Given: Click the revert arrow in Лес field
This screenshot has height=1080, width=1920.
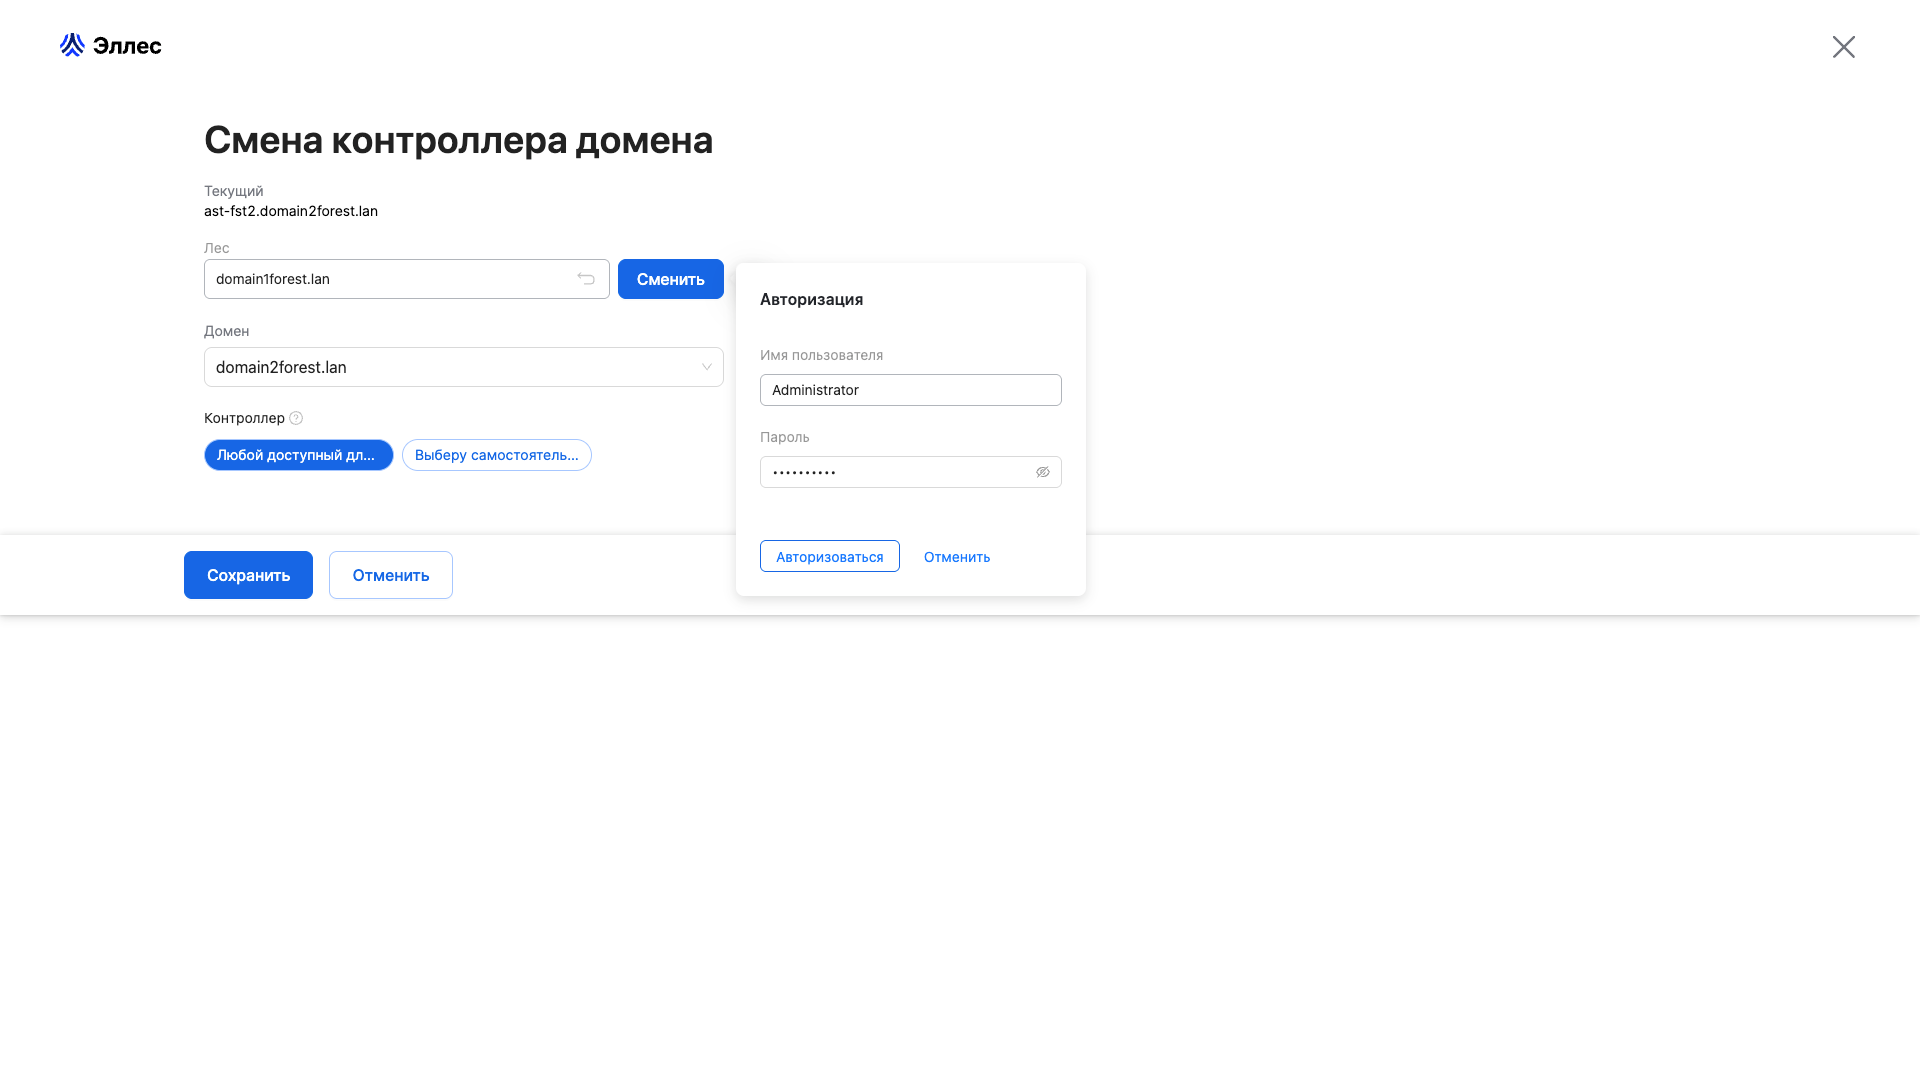Looking at the screenshot, I should click(586, 279).
